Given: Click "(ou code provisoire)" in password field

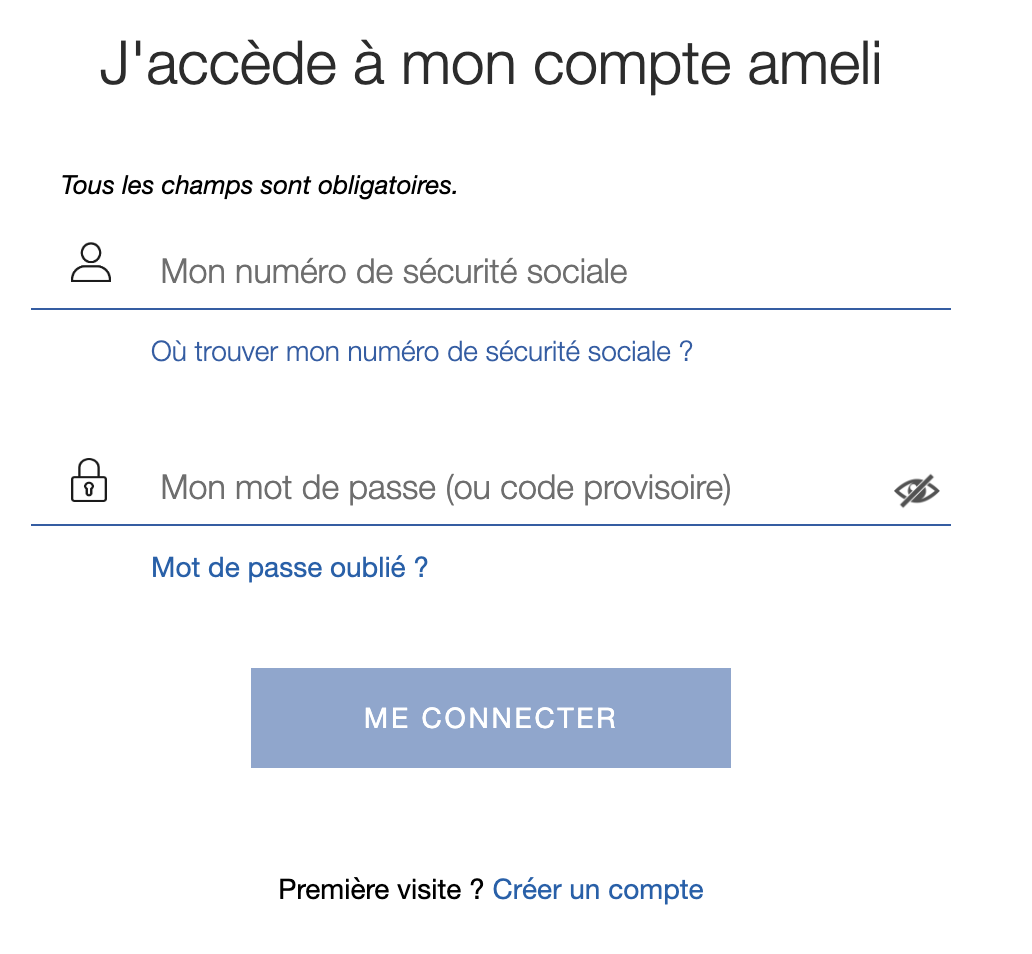Looking at the screenshot, I should click(588, 489).
